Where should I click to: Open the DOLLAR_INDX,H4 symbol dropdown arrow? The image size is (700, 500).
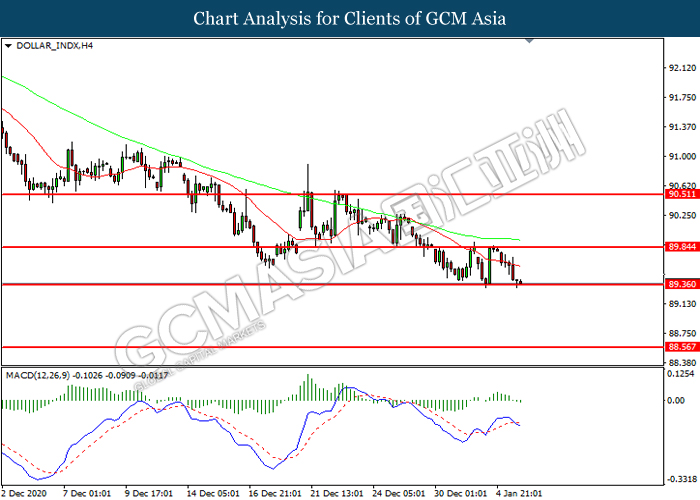(x=8, y=46)
